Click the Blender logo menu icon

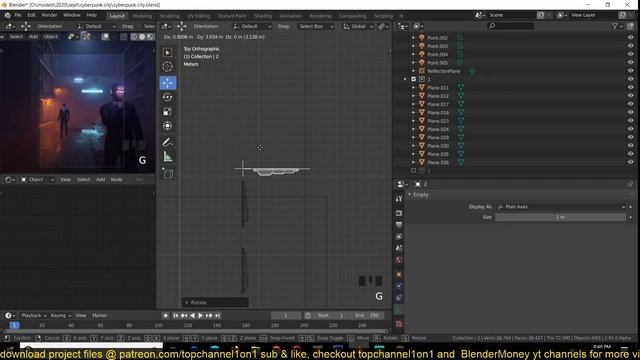coord(7,15)
